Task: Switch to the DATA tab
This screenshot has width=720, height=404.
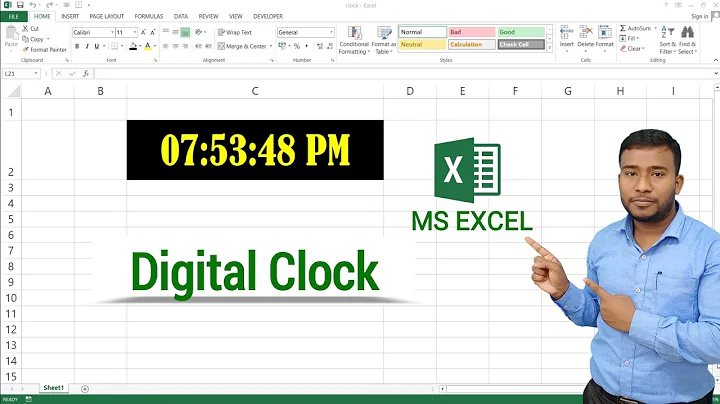Action: click(181, 17)
